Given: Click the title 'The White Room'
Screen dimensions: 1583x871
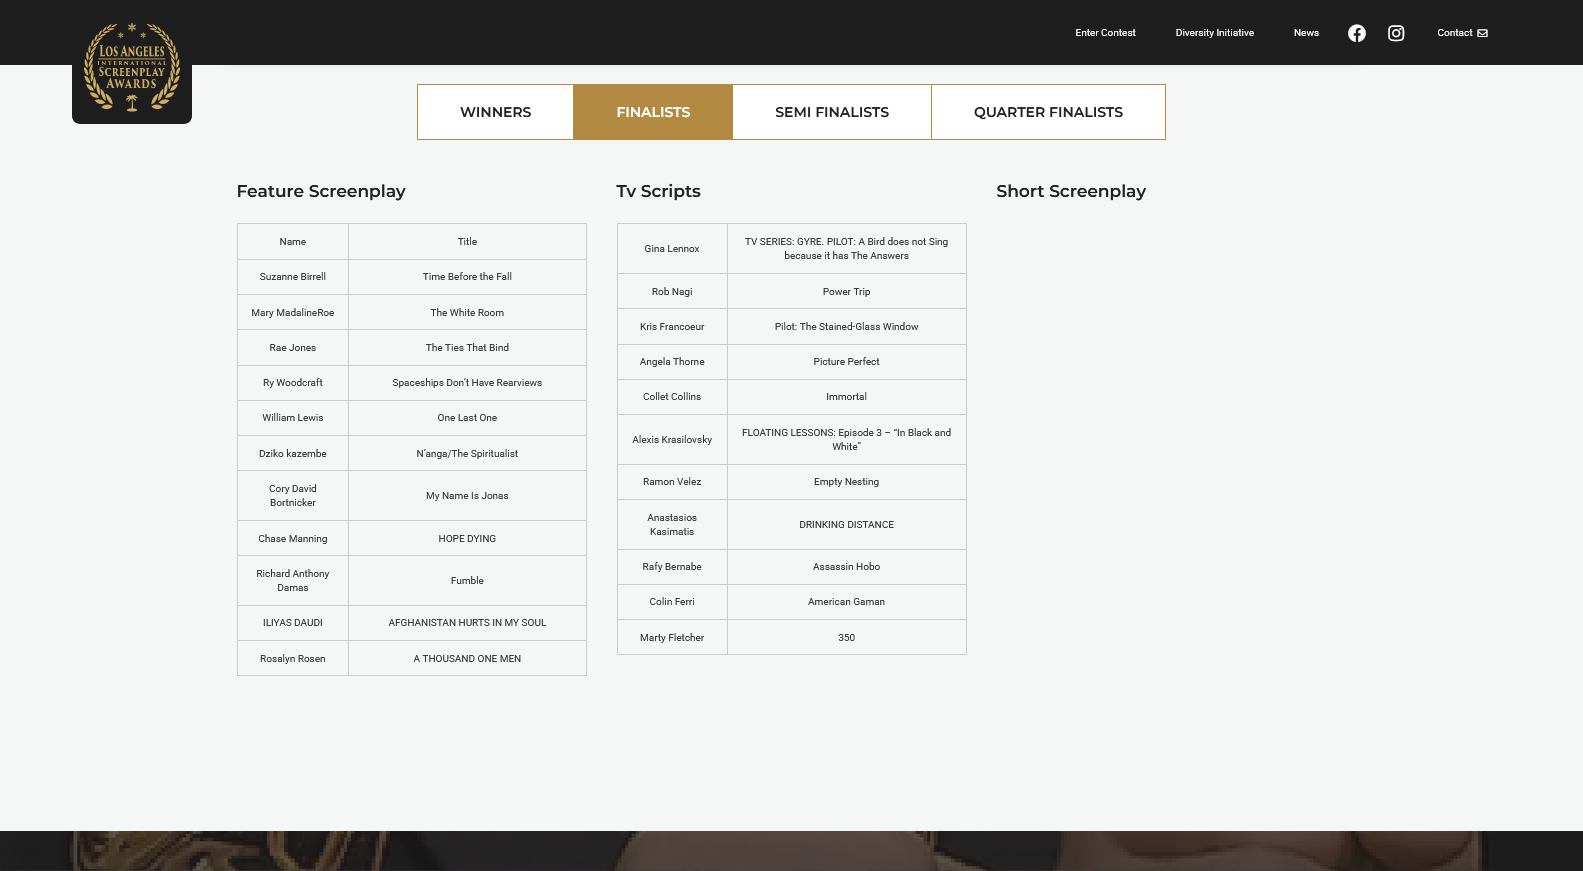Looking at the screenshot, I should (467, 313).
